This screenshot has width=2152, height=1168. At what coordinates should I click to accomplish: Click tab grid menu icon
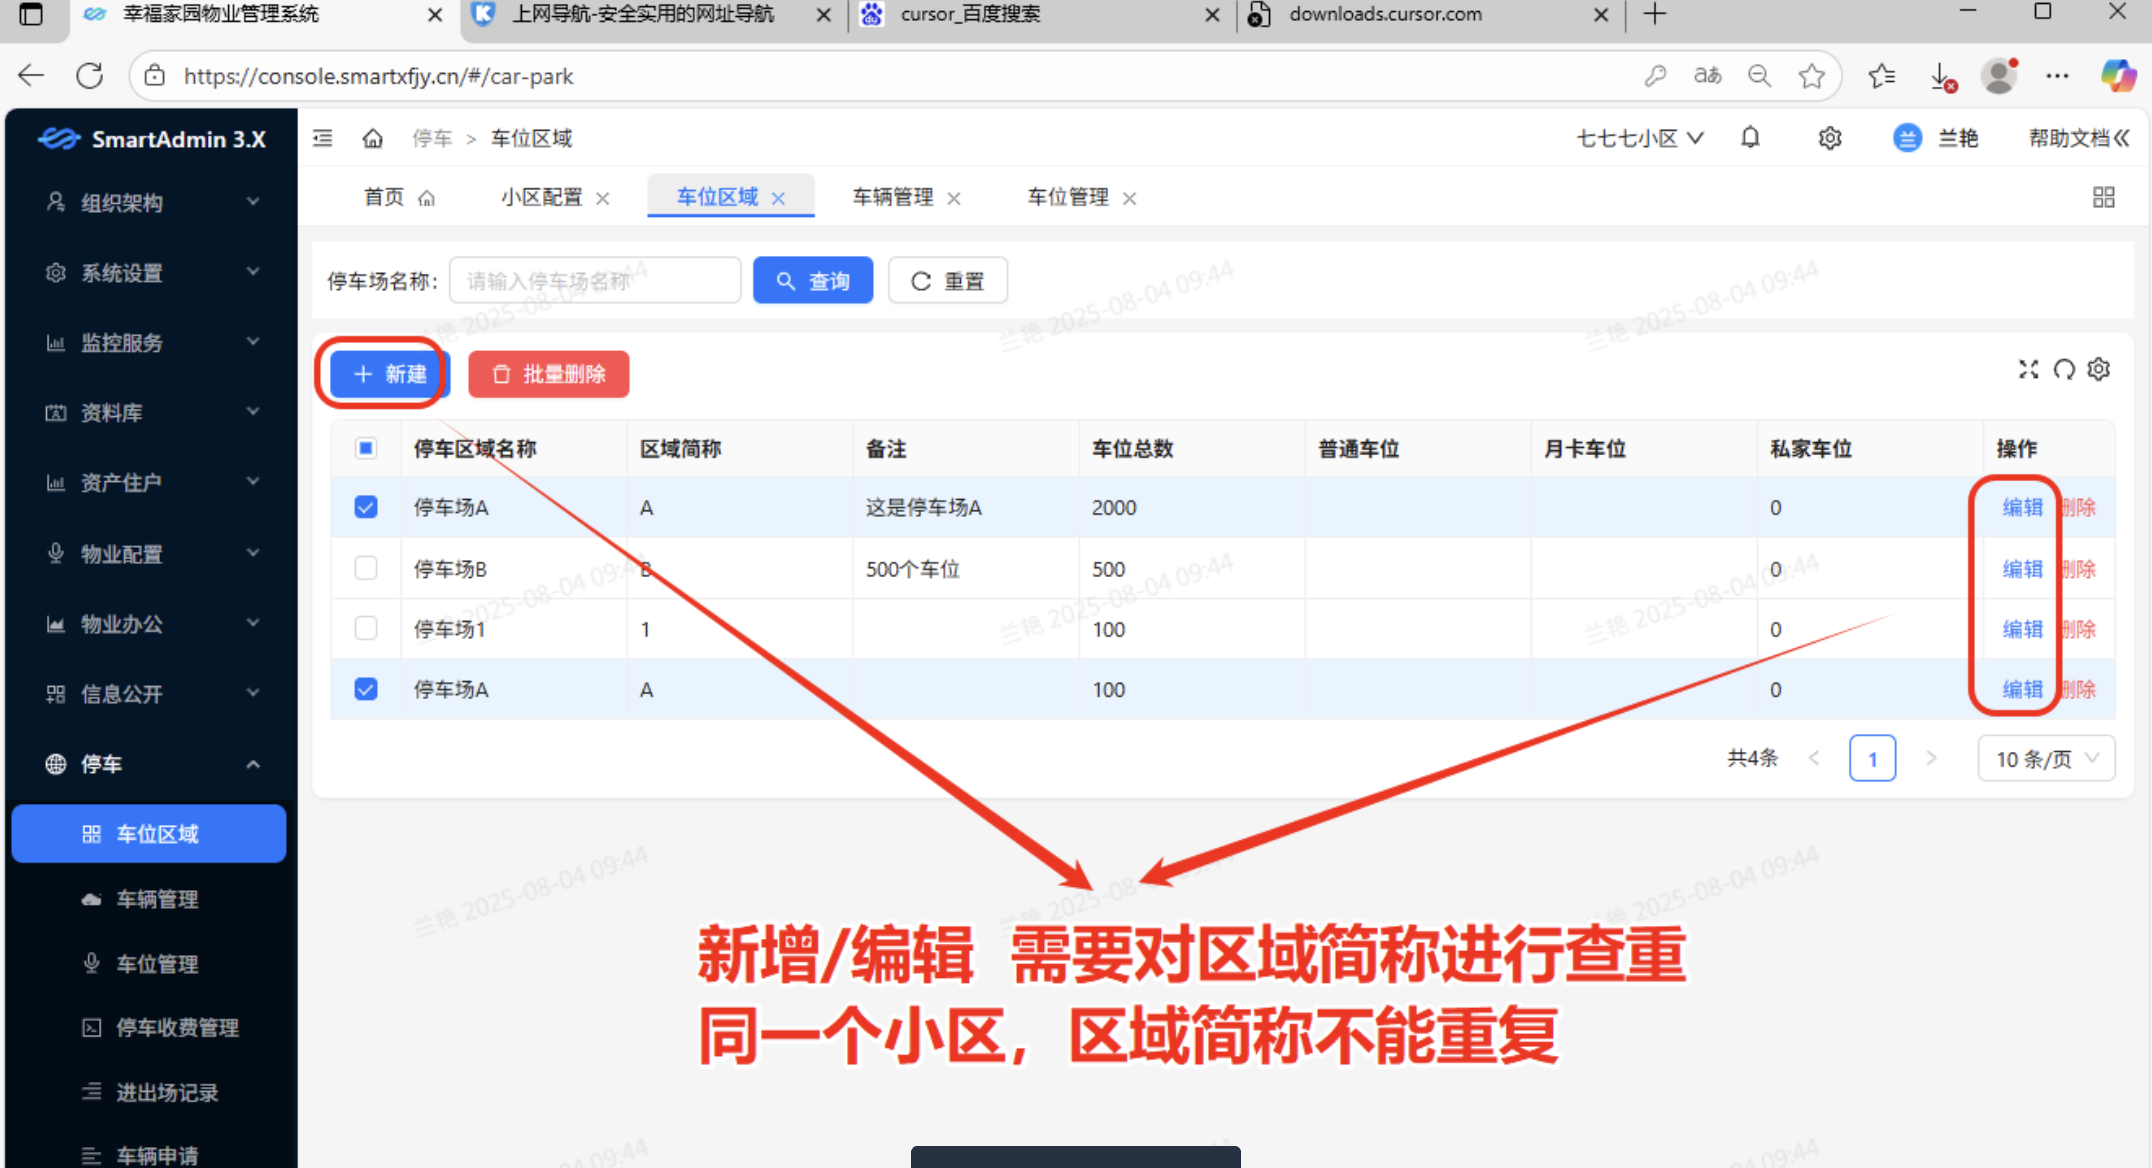tap(2103, 197)
